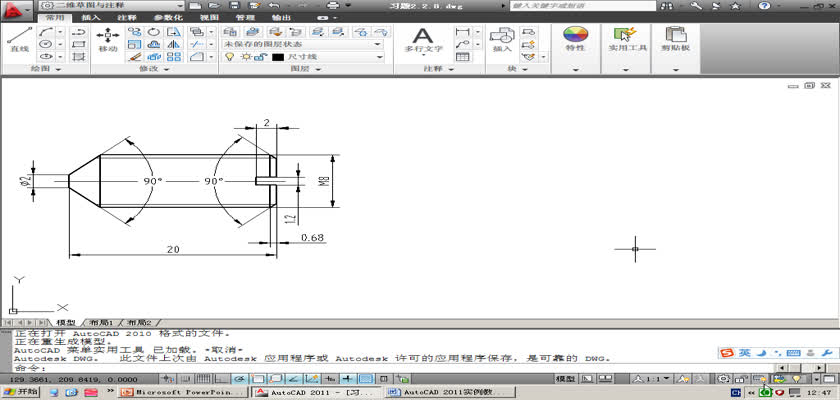The height and width of the screenshot is (400, 840).
Task: Toggle Object Snap in status bar
Action: pyautogui.click(x=258, y=379)
